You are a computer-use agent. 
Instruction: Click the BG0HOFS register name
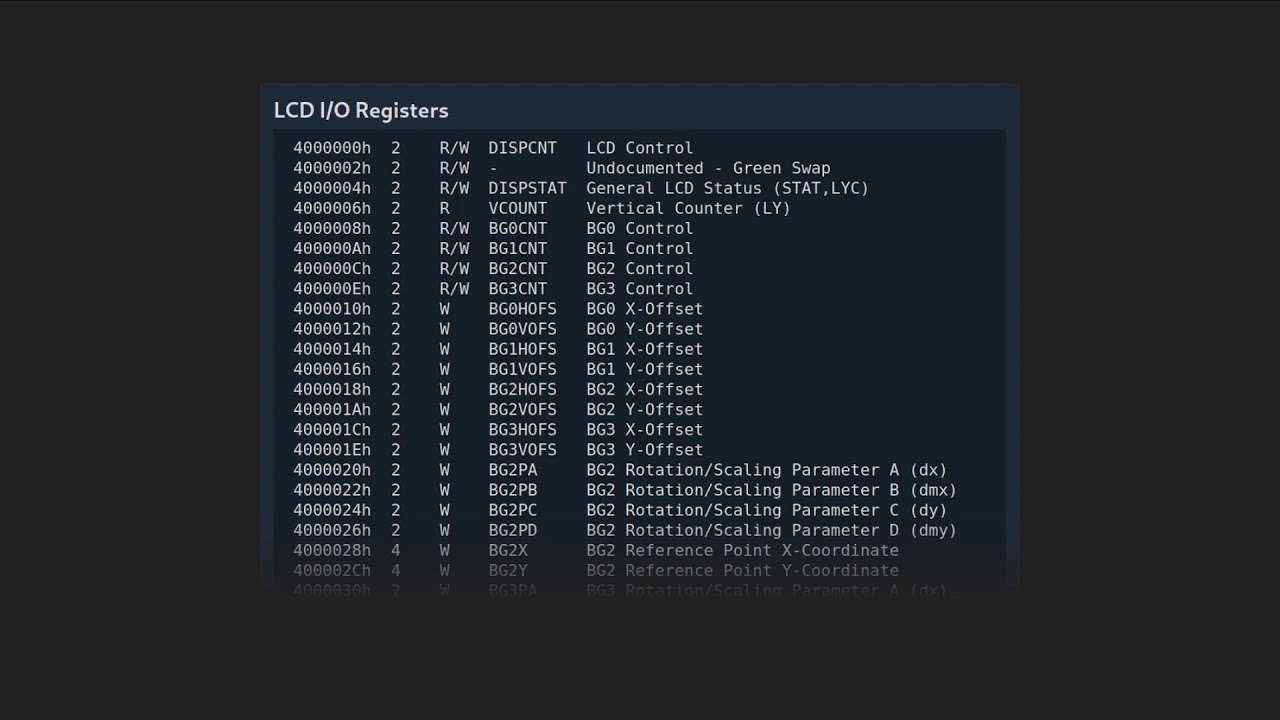(522, 309)
